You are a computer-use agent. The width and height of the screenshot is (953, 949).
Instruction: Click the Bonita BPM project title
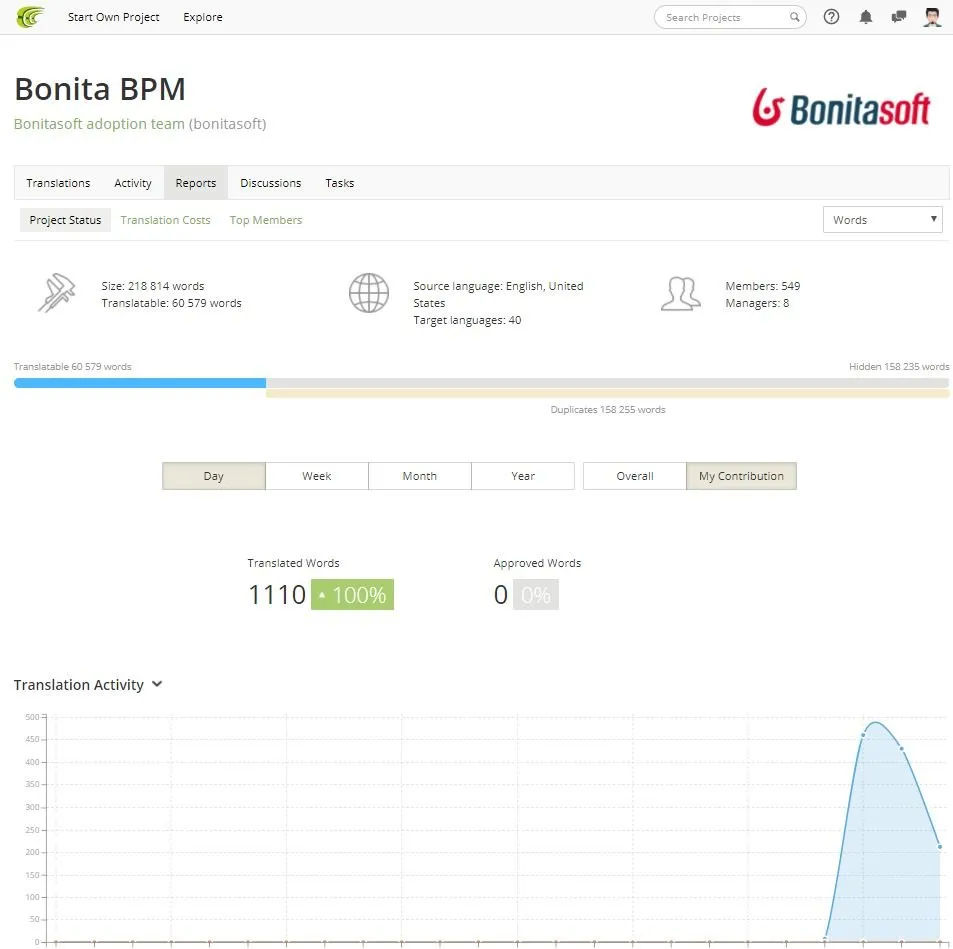click(100, 89)
